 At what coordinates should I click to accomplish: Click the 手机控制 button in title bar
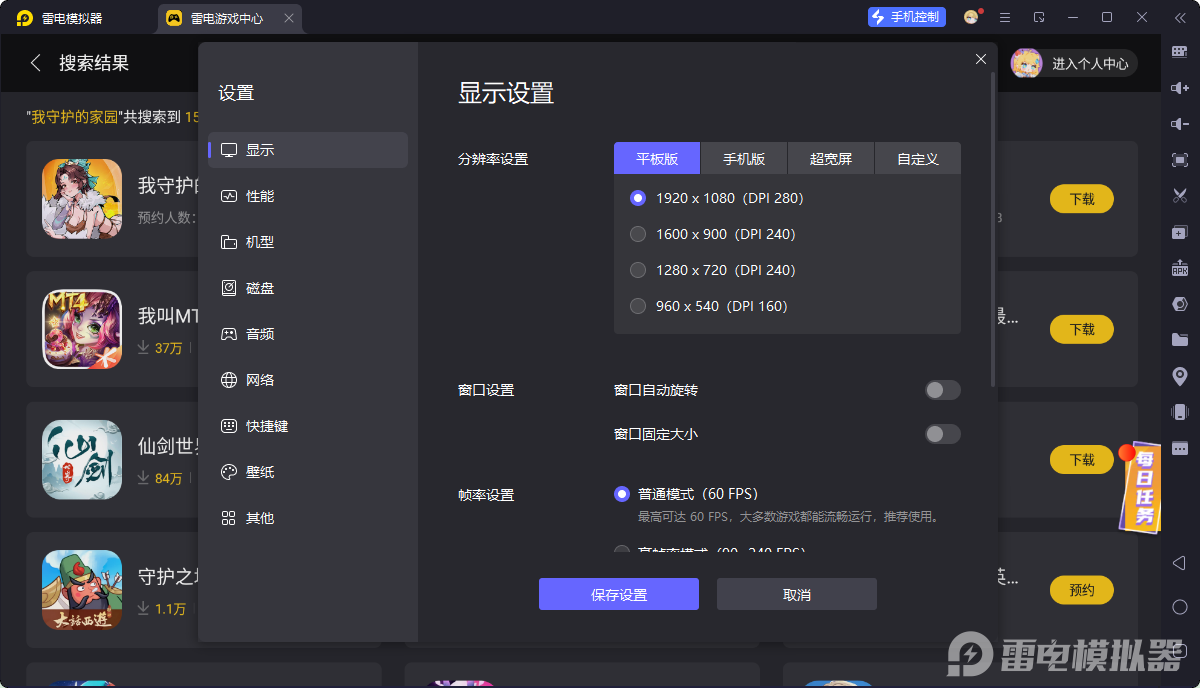907,17
